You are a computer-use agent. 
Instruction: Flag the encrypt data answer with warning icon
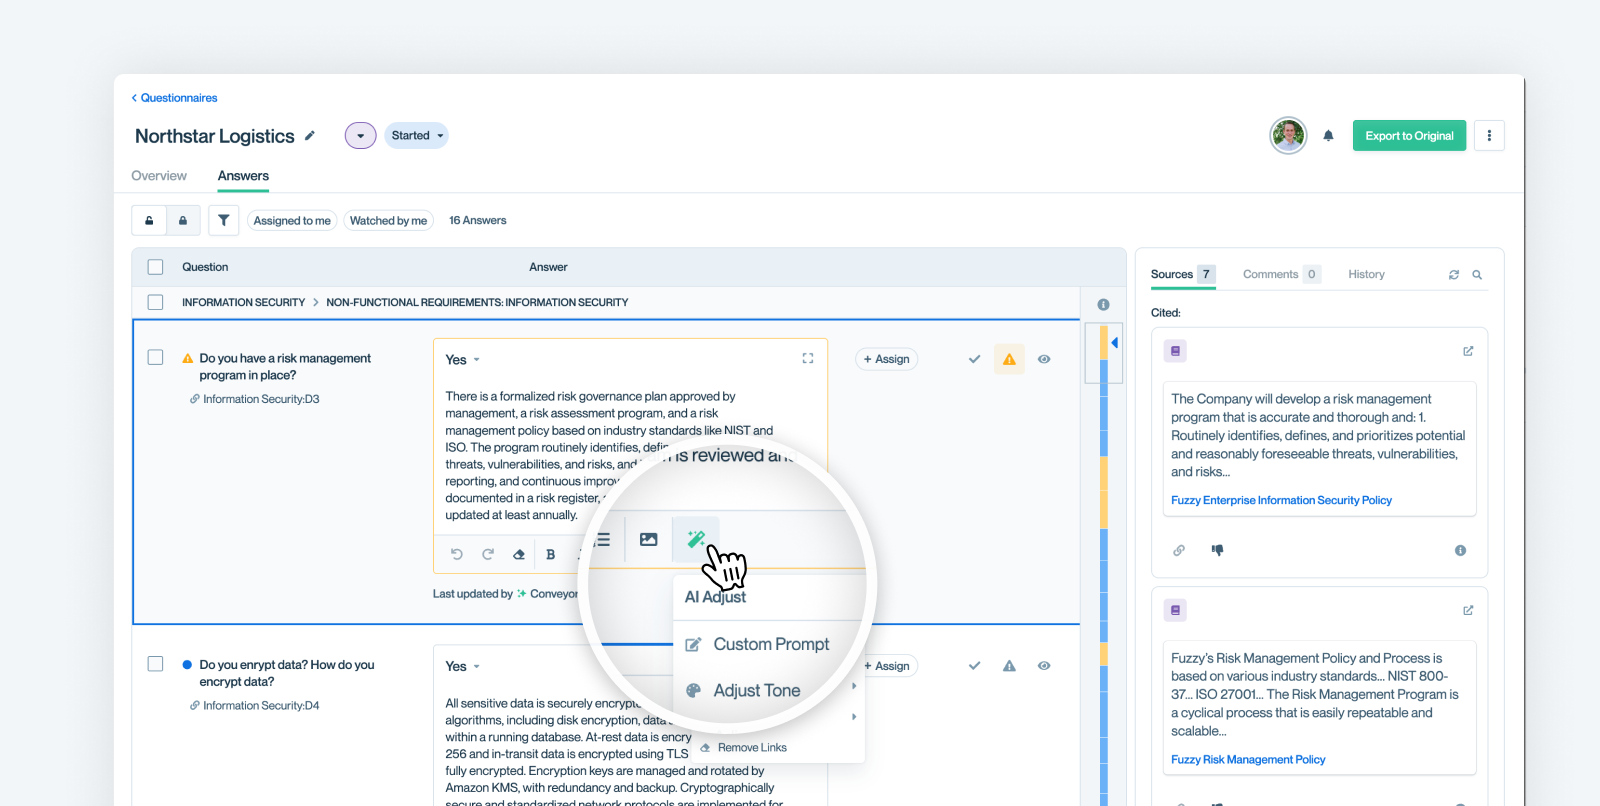[x=1009, y=666]
